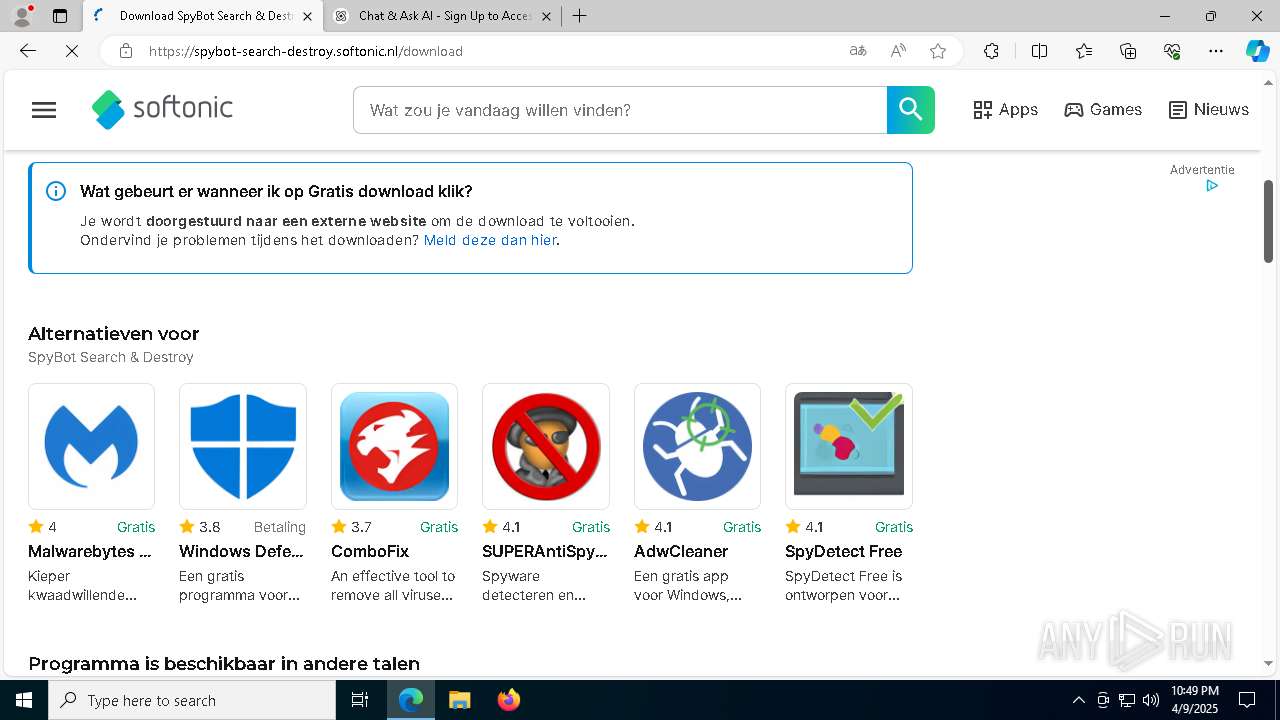Click the ComboFix title link
Image resolution: width=1280 pixels, height=720 pixels.
pos(370,551)
